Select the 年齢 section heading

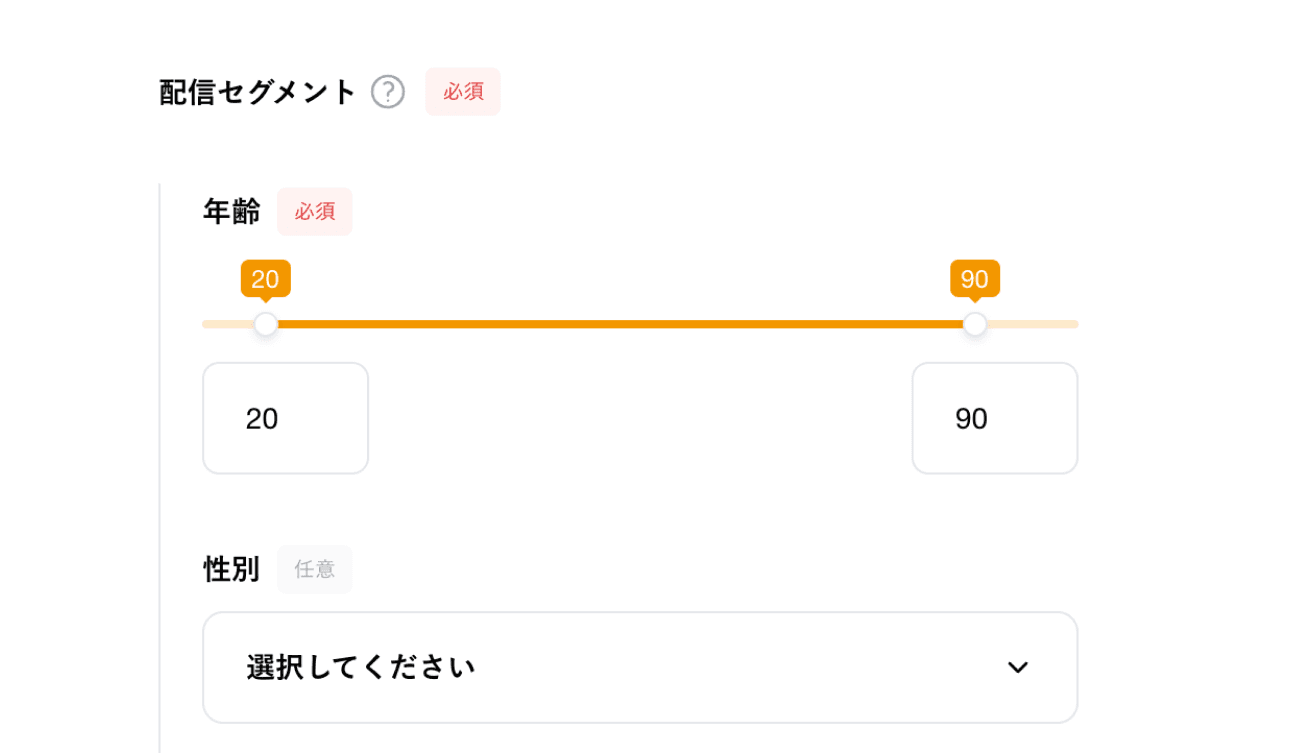pos(231,211)
